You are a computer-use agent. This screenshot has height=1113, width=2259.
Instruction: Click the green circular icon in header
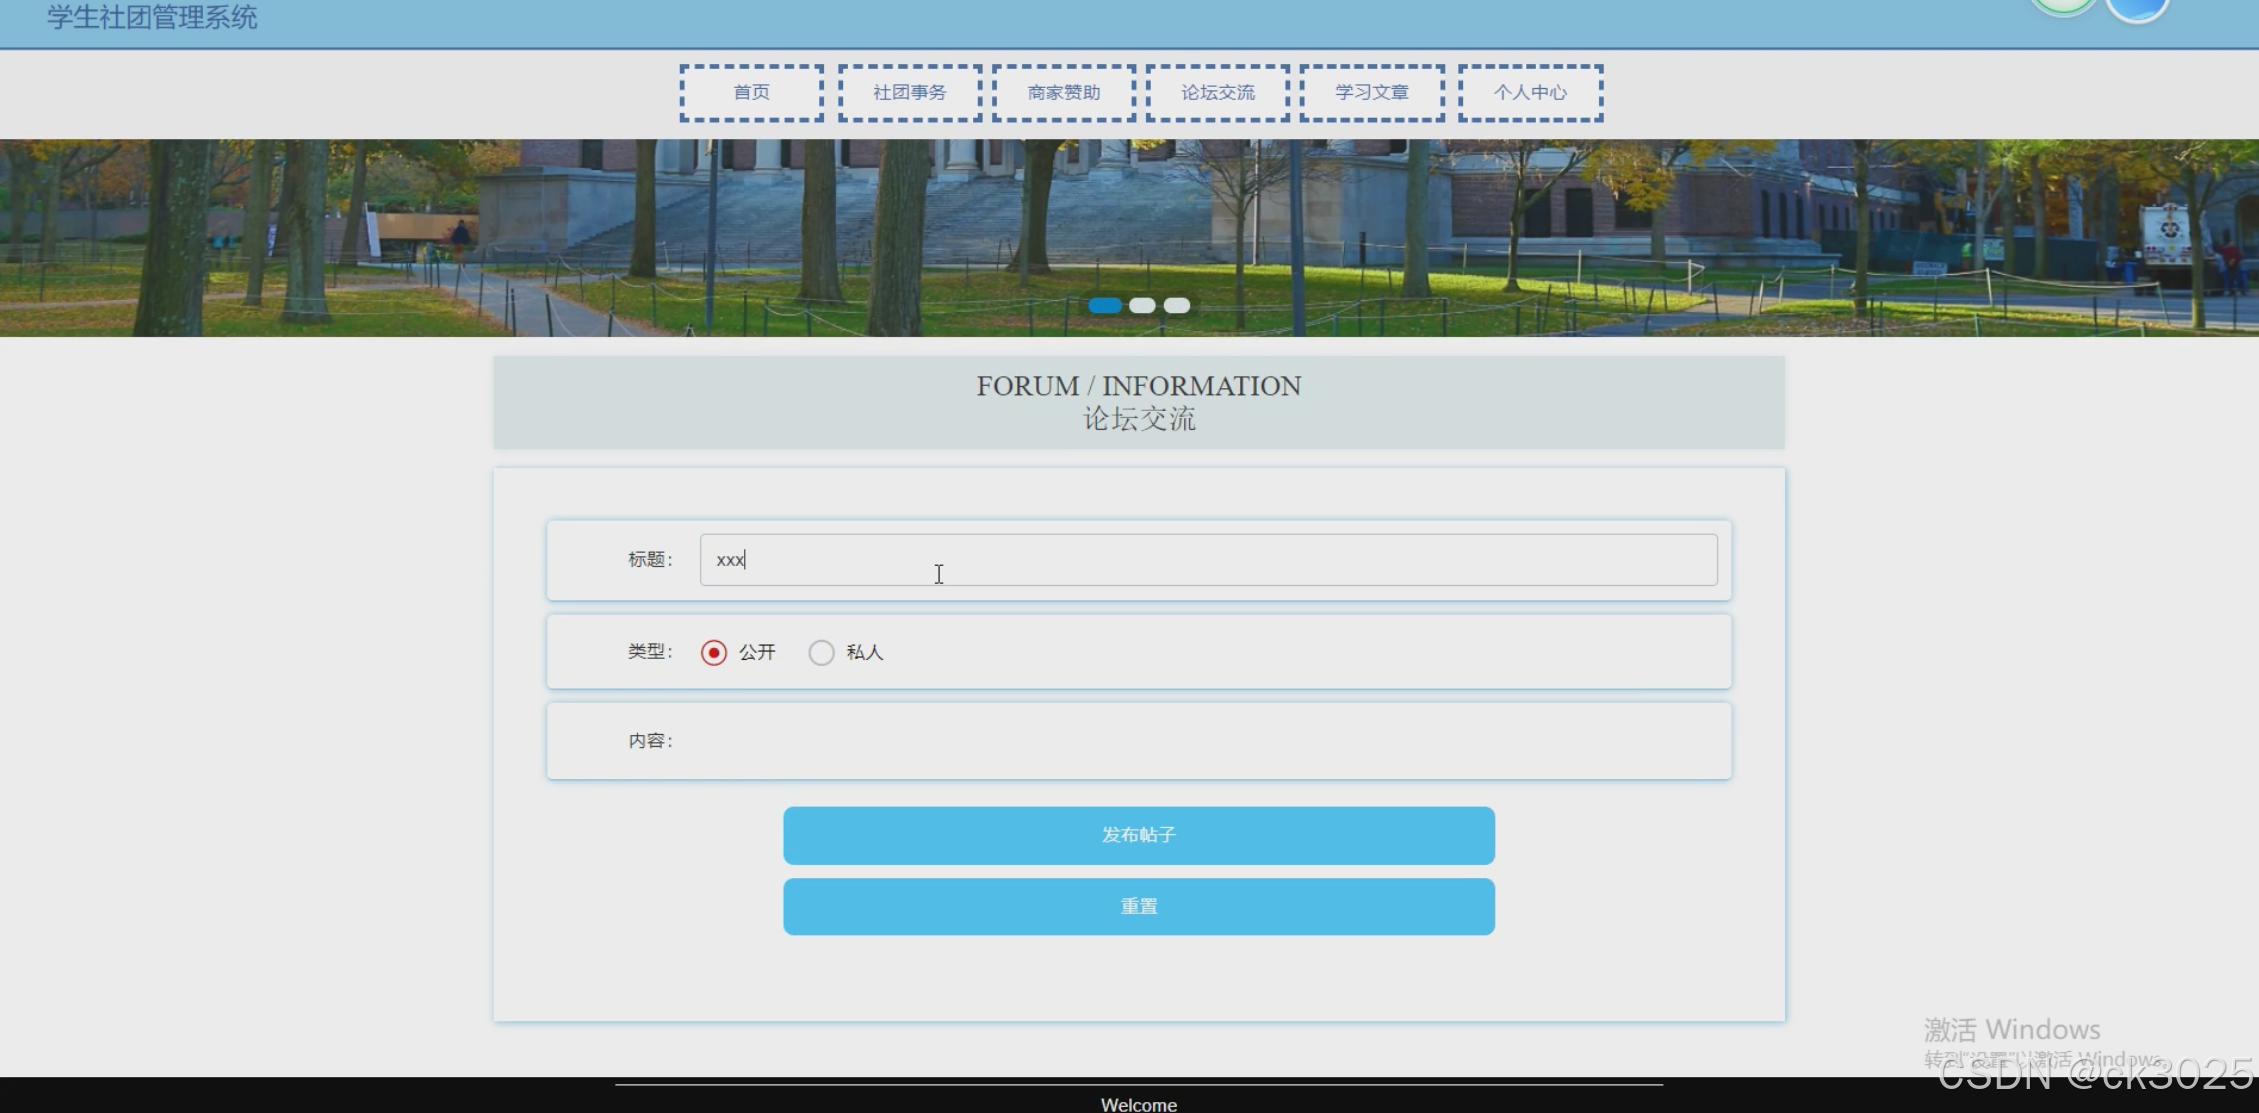click(x=2064, y=5)
